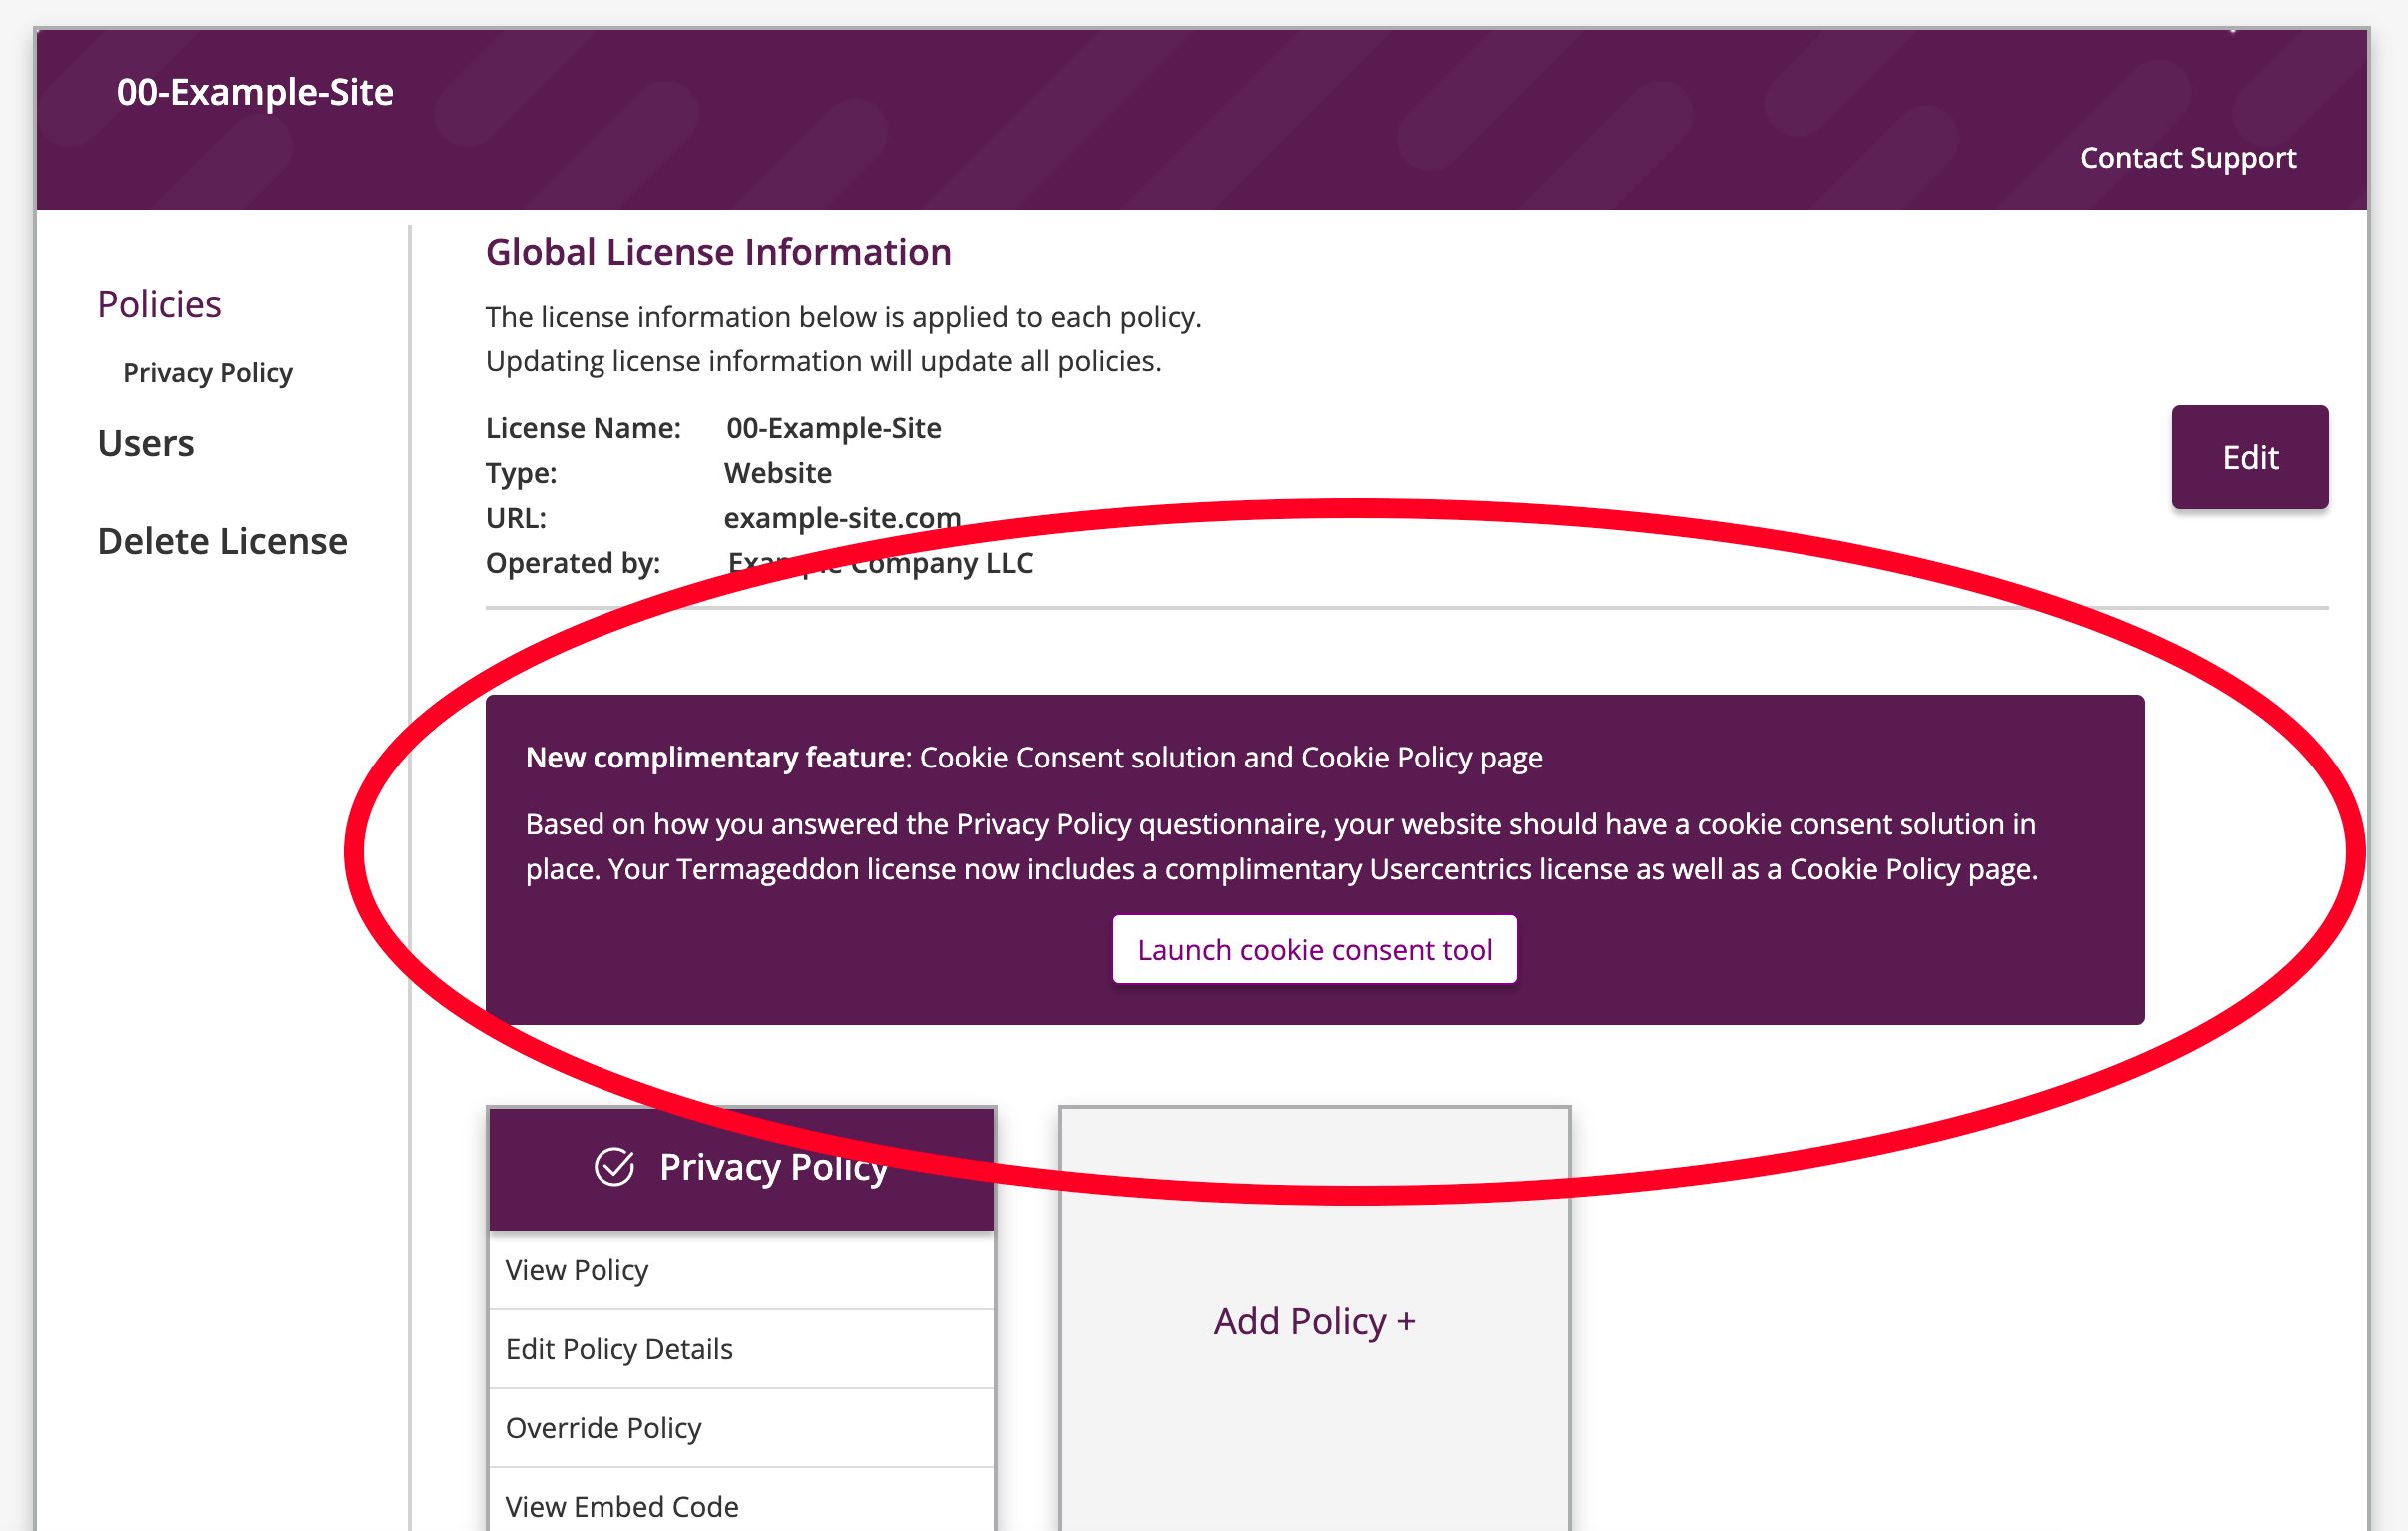Click the 00-Example-Site header title

coord(255,92)
